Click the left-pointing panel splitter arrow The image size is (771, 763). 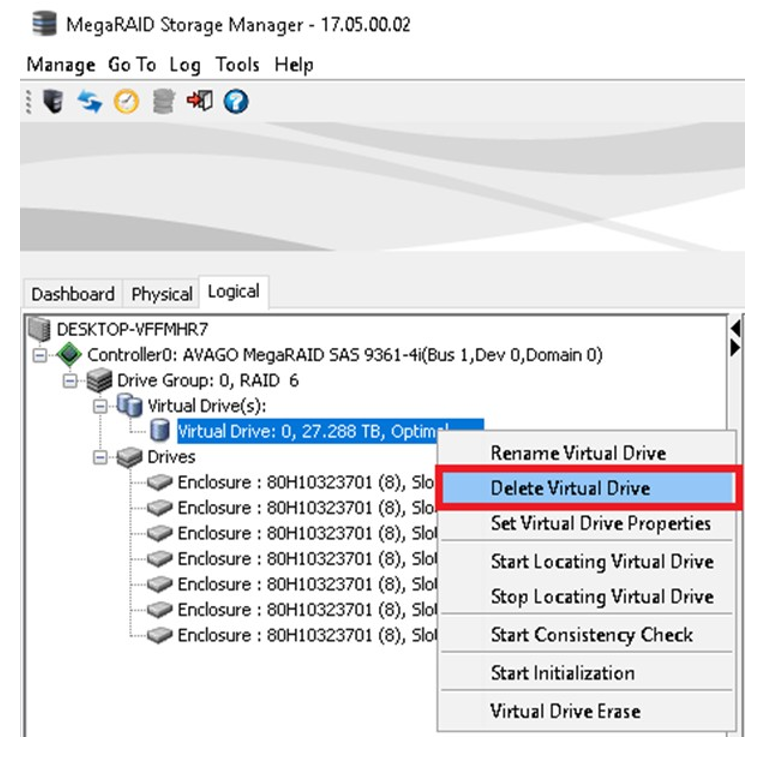(736, 328)
